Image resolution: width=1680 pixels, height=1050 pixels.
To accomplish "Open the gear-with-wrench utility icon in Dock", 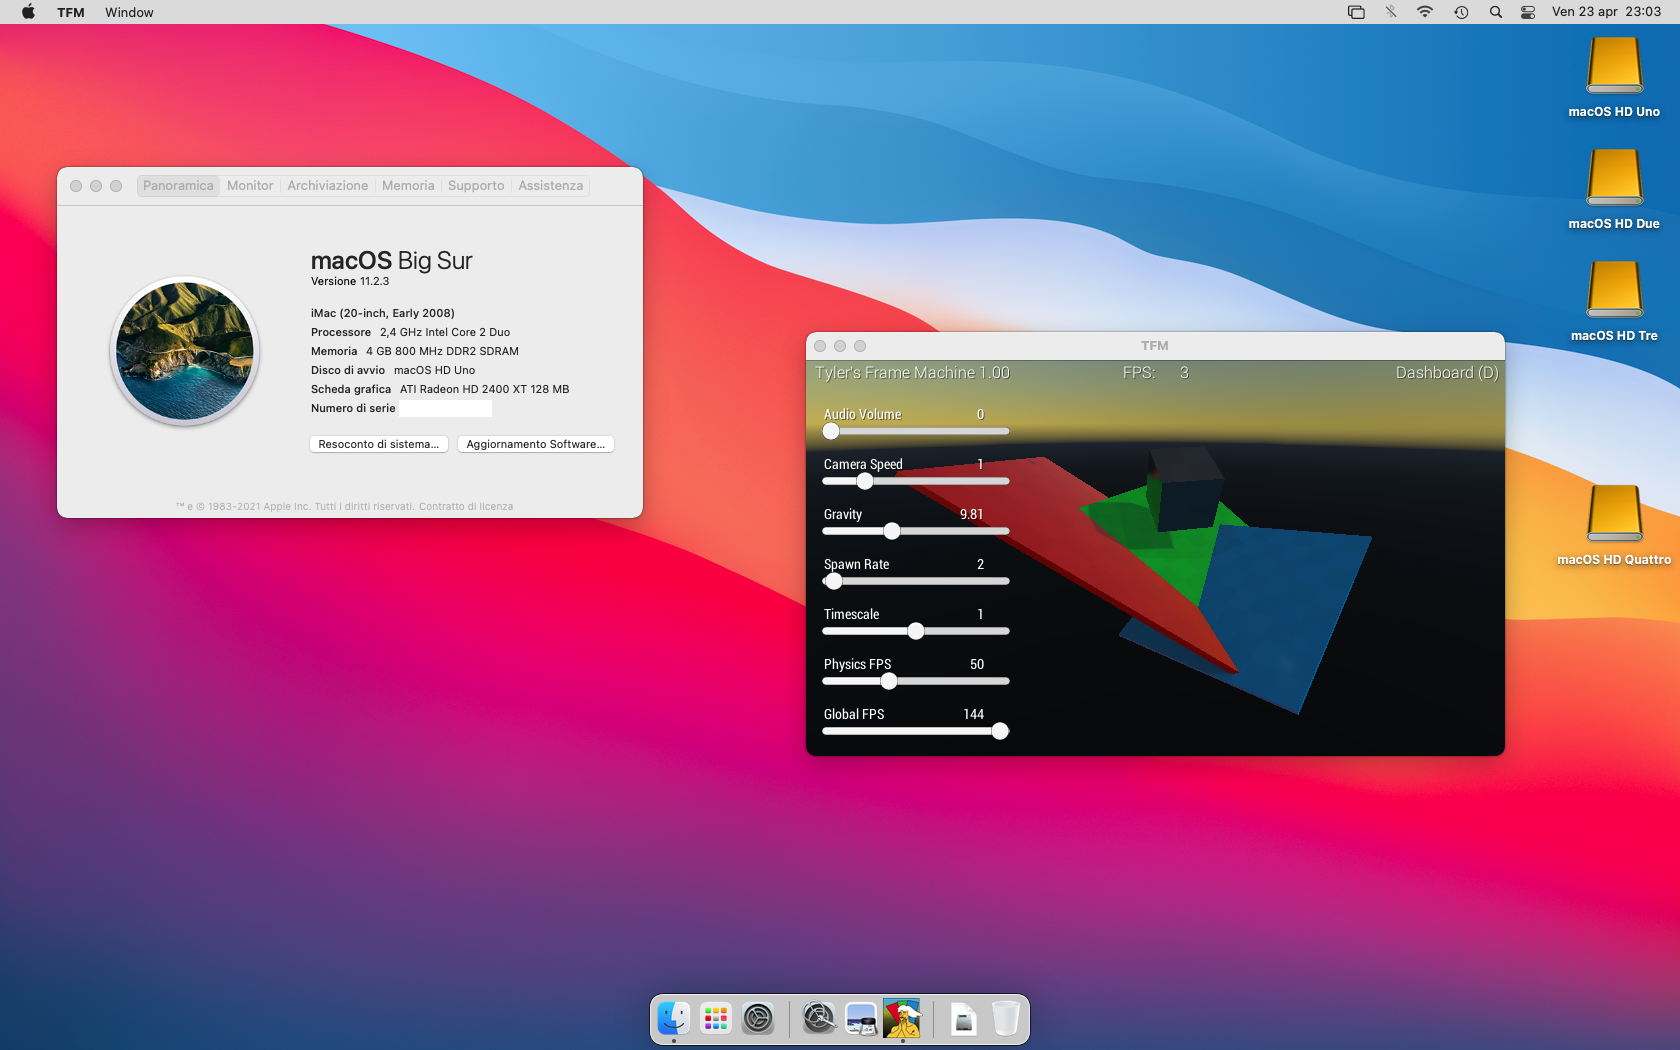I will pyautogui.click(x=819, y=1019).
